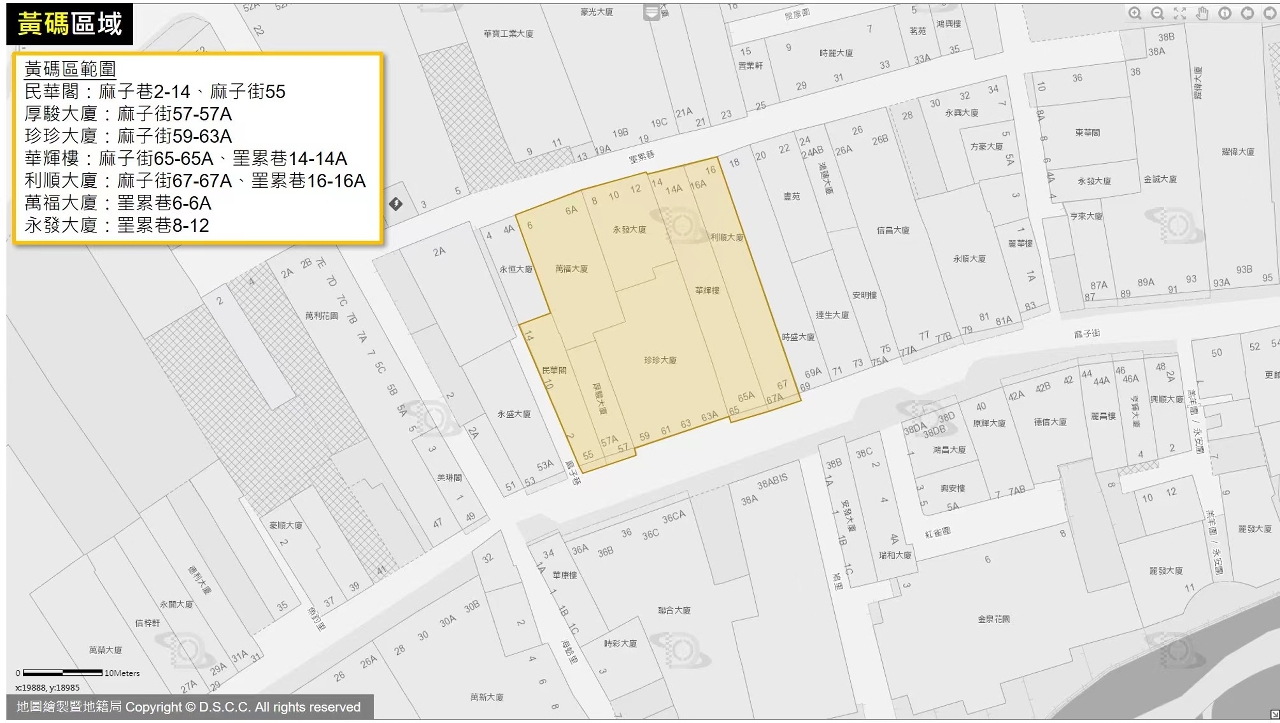Select the 永發大廈 building parcel

point(630,230)
